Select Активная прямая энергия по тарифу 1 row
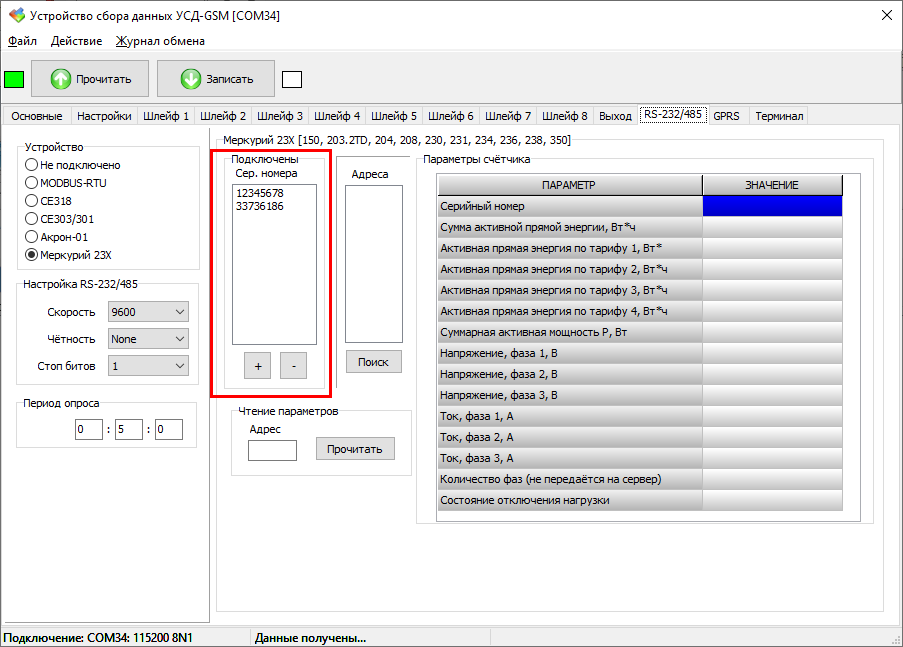Viewport: 903px width, 647px height. pos(570,248)
